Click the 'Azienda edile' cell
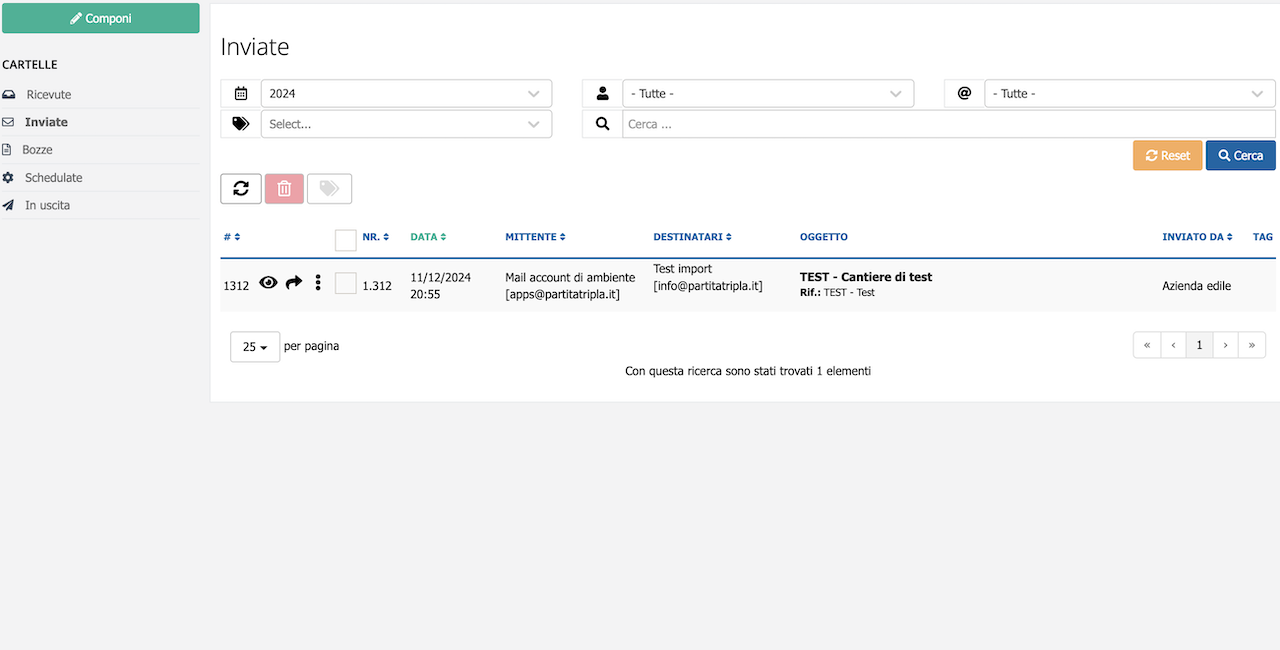The height and width of the screenshot is (650, 1280). click(x=1196, y=286)
